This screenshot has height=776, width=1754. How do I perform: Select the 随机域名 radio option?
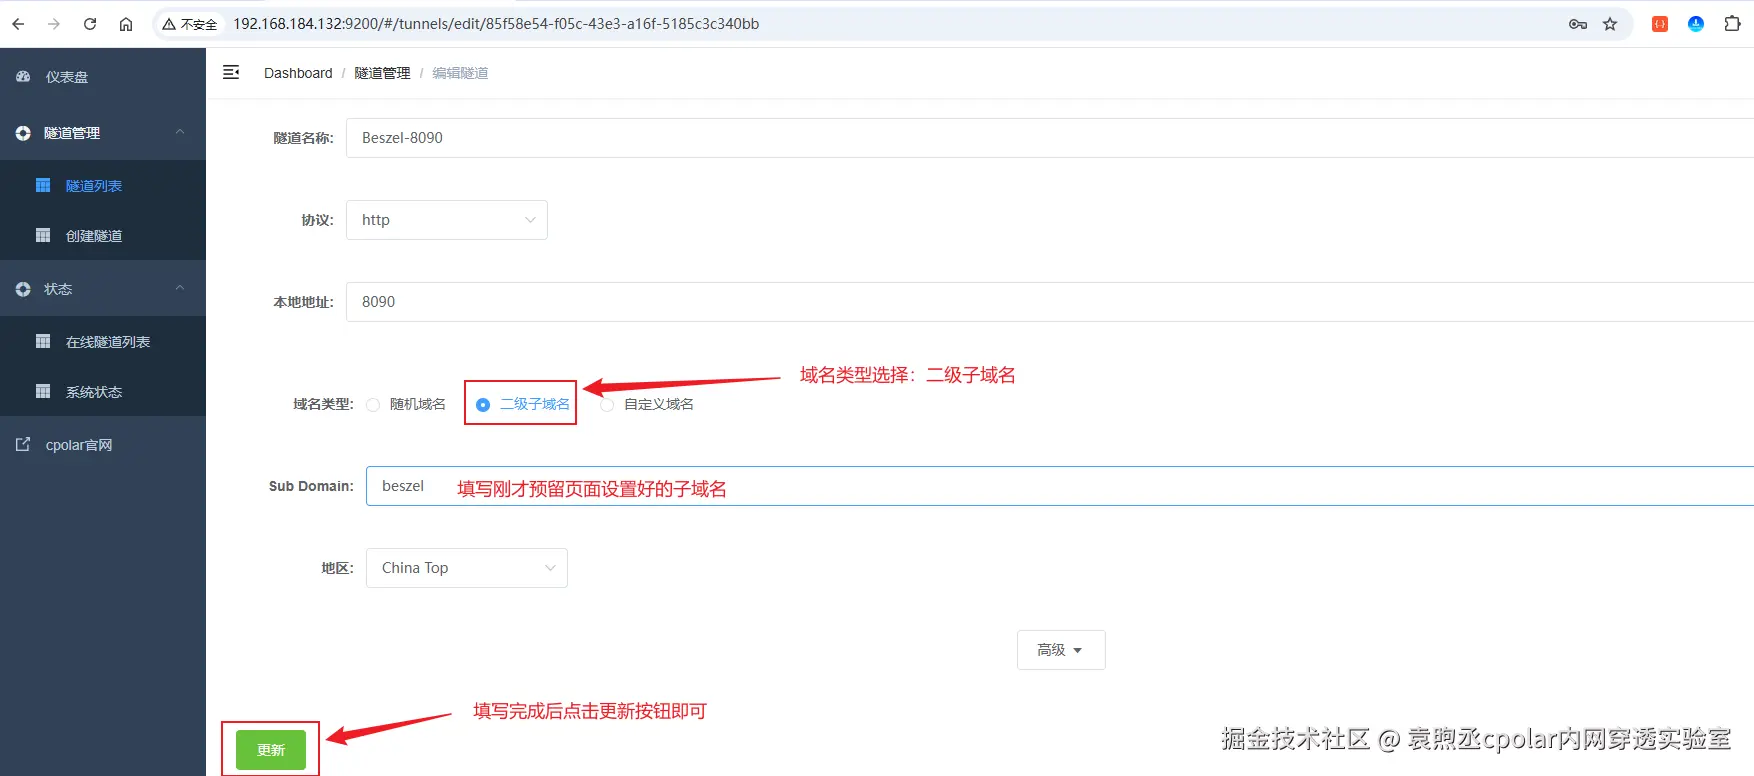point(373,405)
